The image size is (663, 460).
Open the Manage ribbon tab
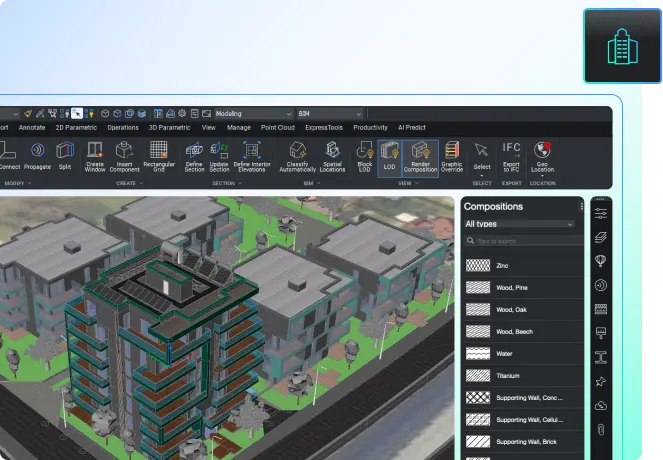[x=238, y=127]
